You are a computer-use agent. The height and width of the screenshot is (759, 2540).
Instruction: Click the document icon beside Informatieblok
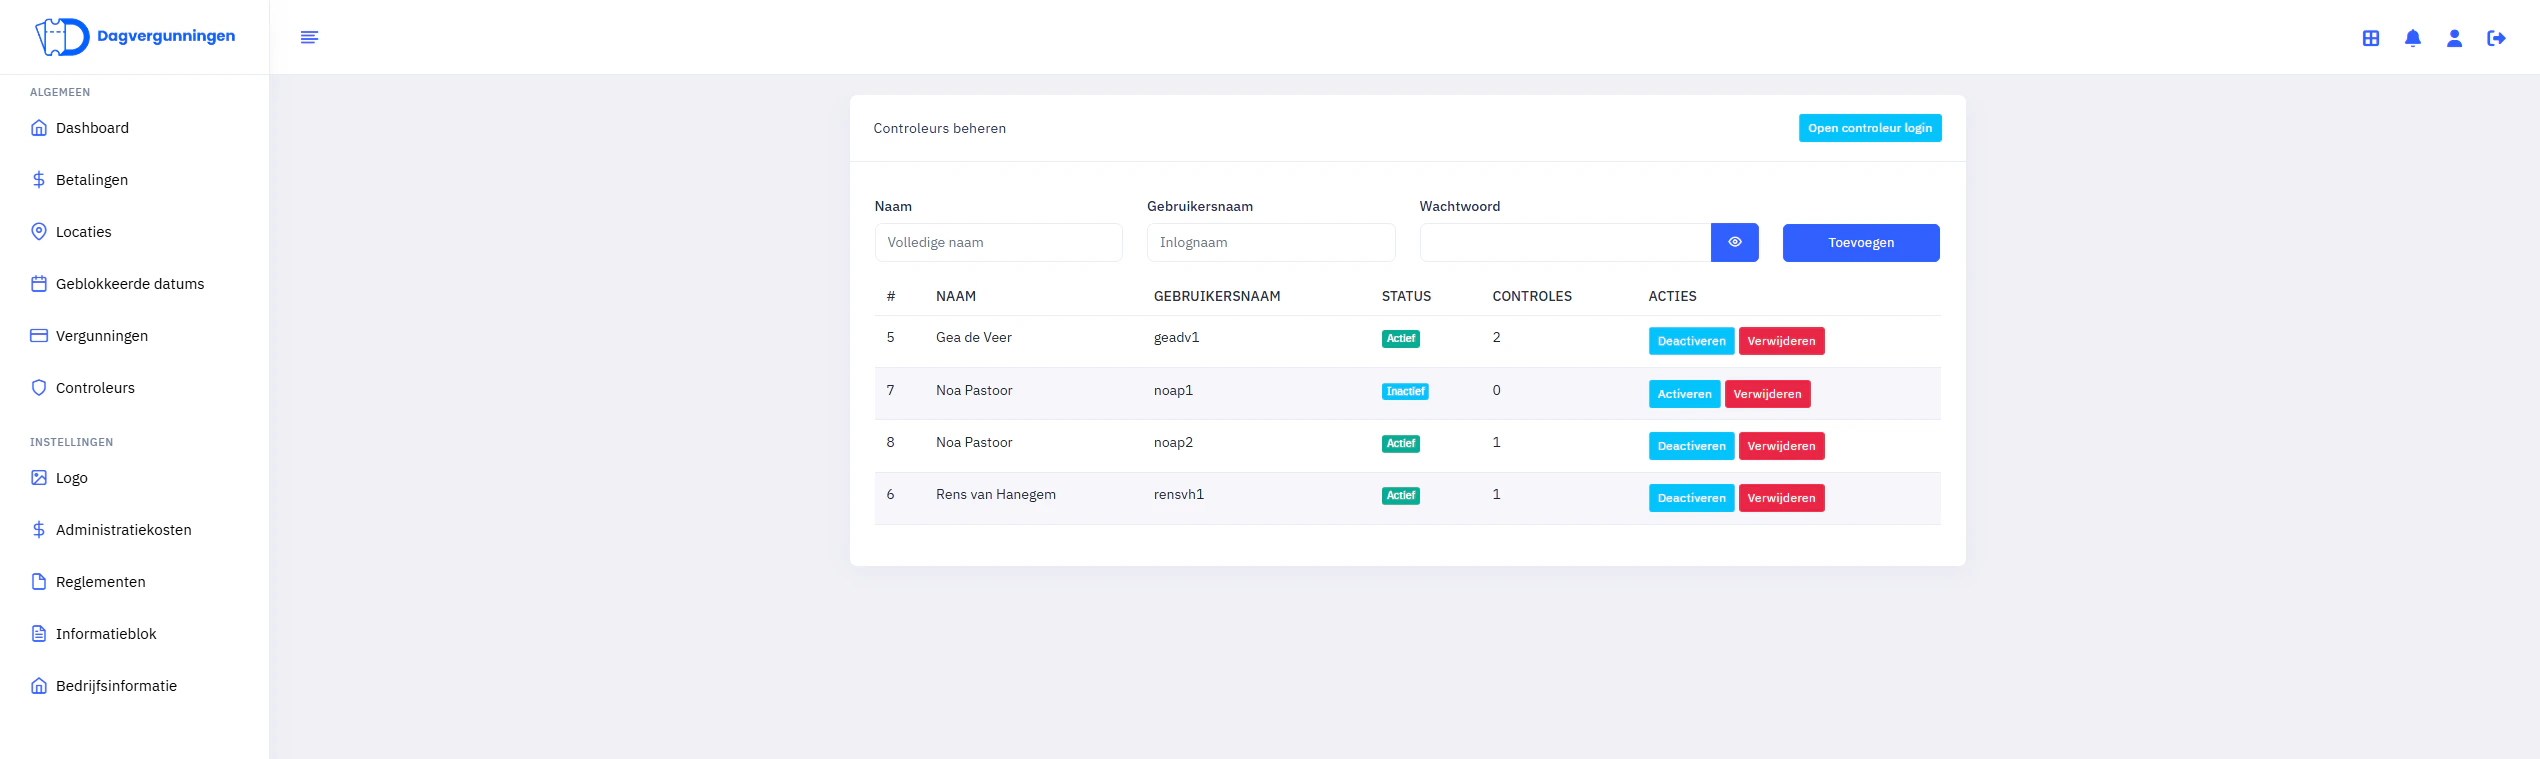(x=39, y=634)
